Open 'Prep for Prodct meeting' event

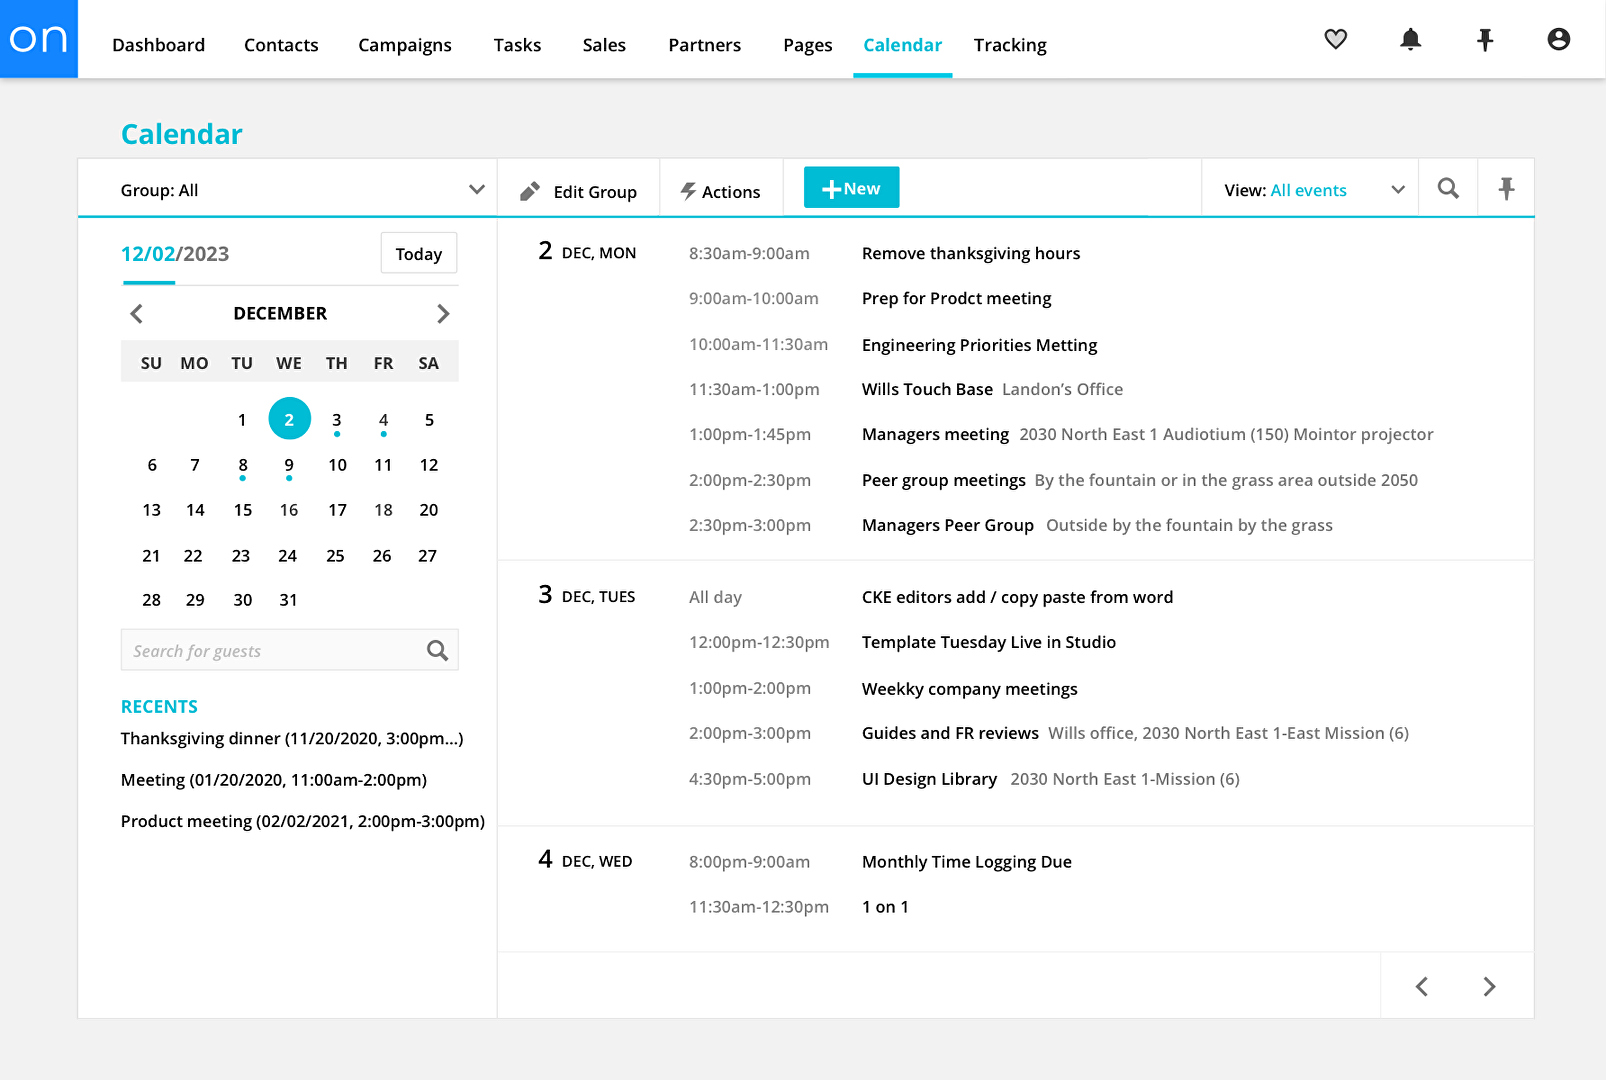coord(957,299)
